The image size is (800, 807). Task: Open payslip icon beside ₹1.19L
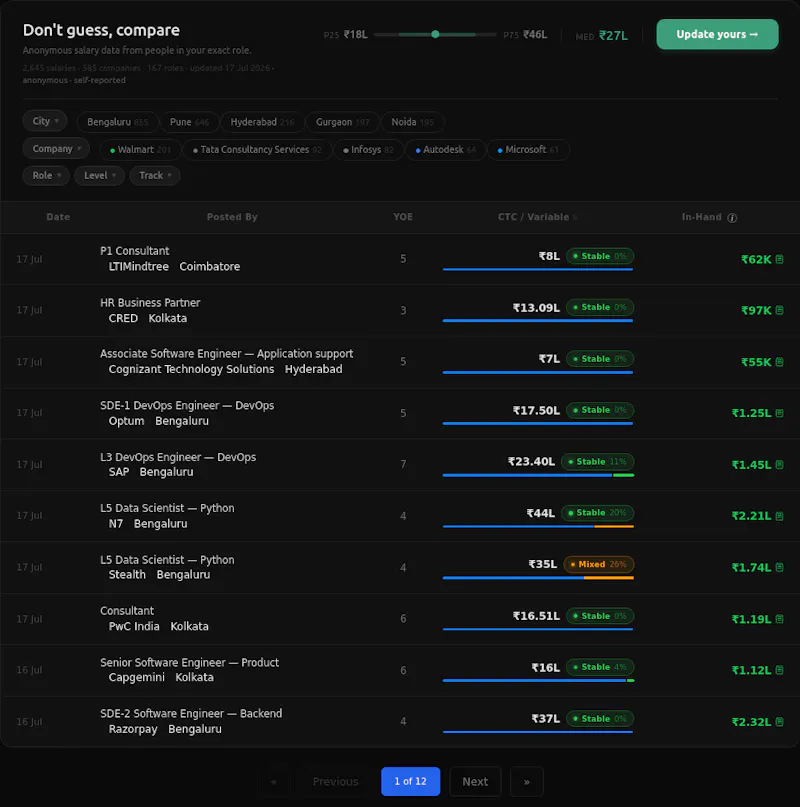[779, 619]
